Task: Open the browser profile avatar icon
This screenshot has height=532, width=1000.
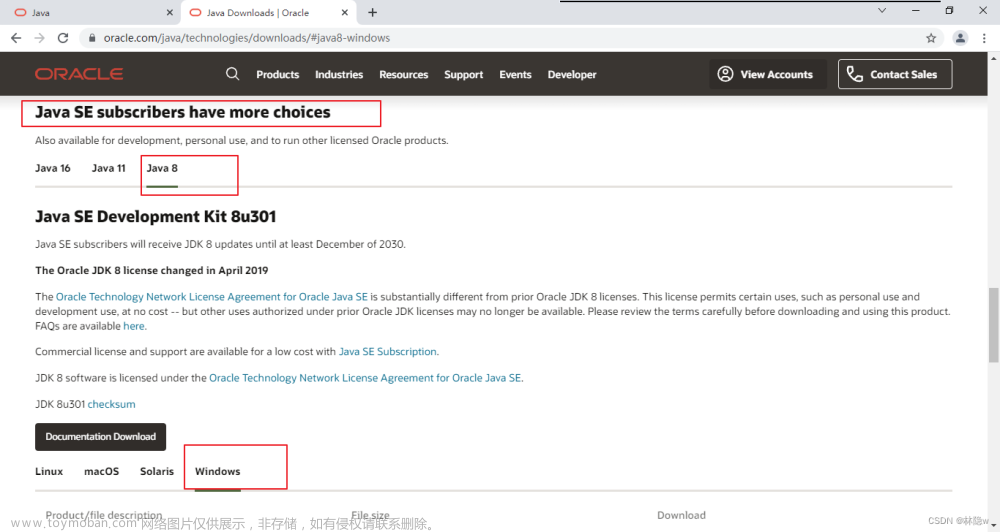Action: click(x=960, y=38)
